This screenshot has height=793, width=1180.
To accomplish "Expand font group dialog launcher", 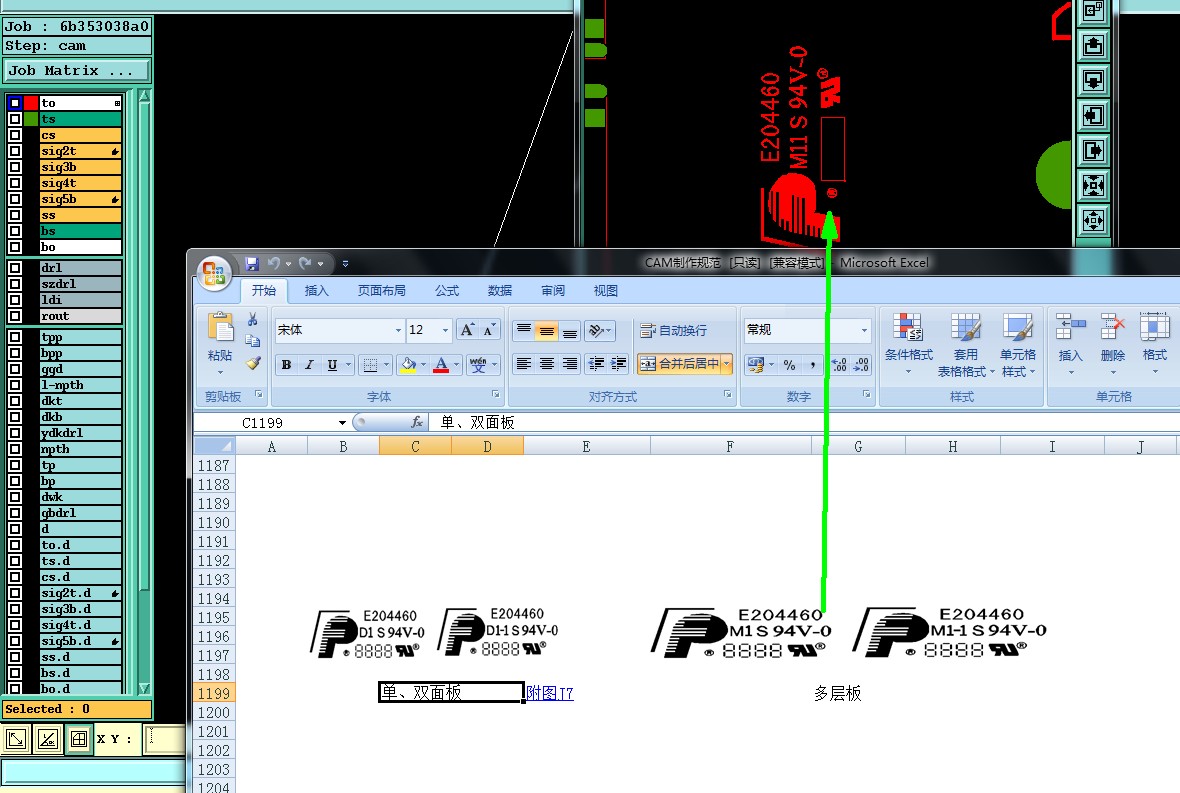I will (496, 394).
